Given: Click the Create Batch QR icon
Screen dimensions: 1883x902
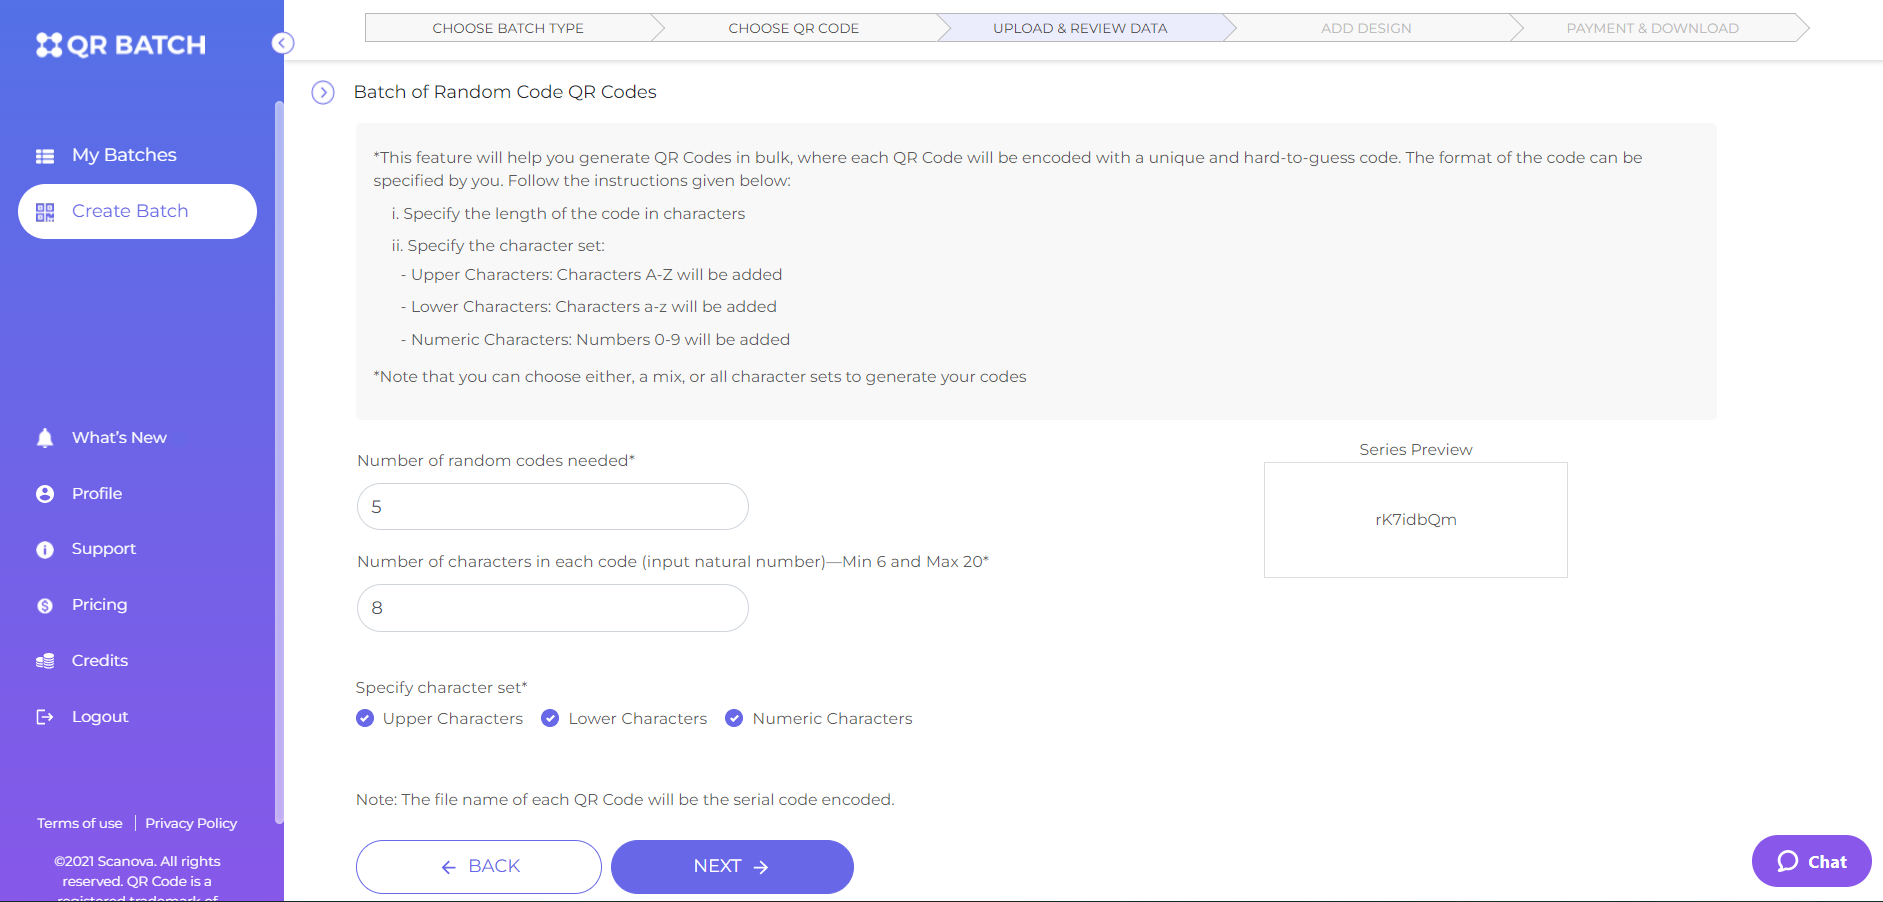Looking at the screenshot, I should pyautogui.click(x=45, y=212).
